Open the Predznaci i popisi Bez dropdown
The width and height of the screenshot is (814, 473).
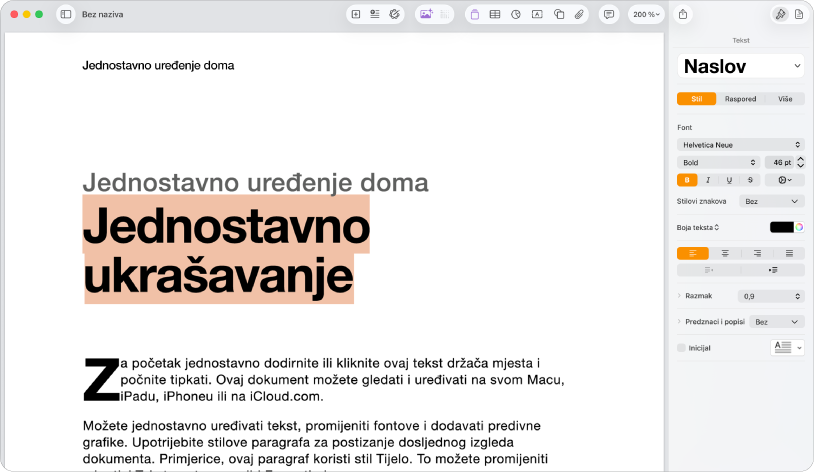tap(777, 322)
